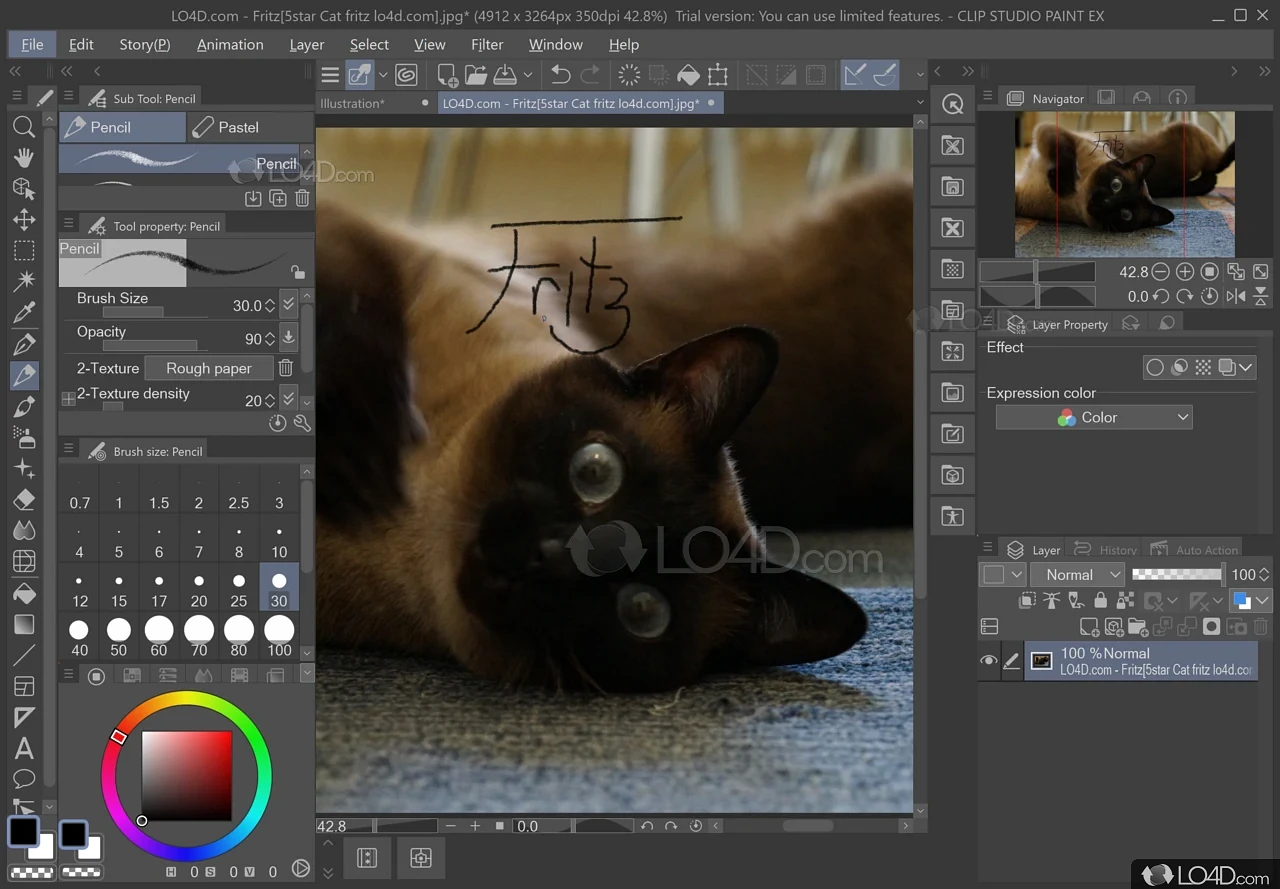This screenshot has height=889, width=1280.
Task: Click the Save icon in the command bar
Action: [506, 75]
